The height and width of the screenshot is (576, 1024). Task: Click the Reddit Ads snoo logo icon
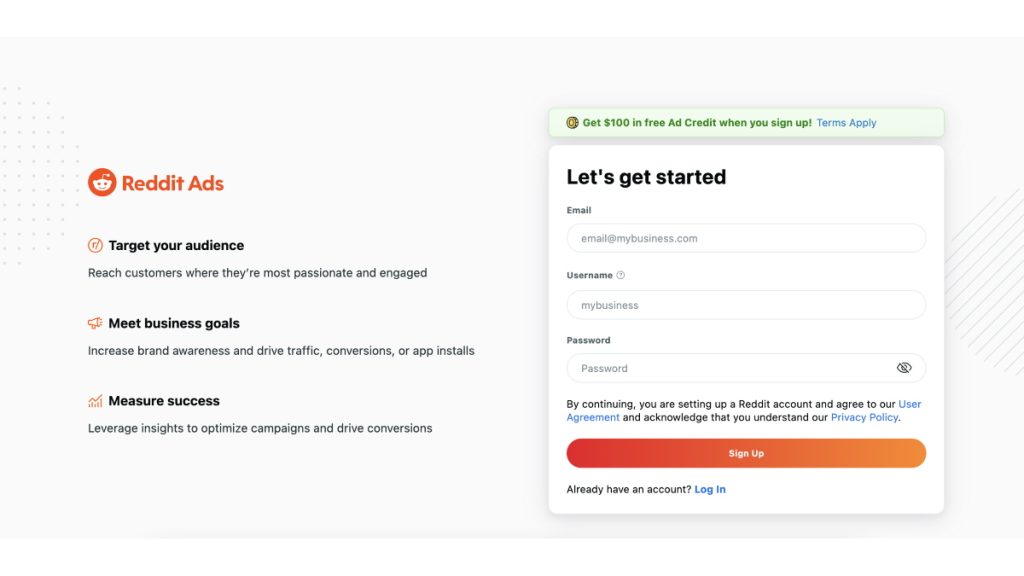(x=102, y=182)
